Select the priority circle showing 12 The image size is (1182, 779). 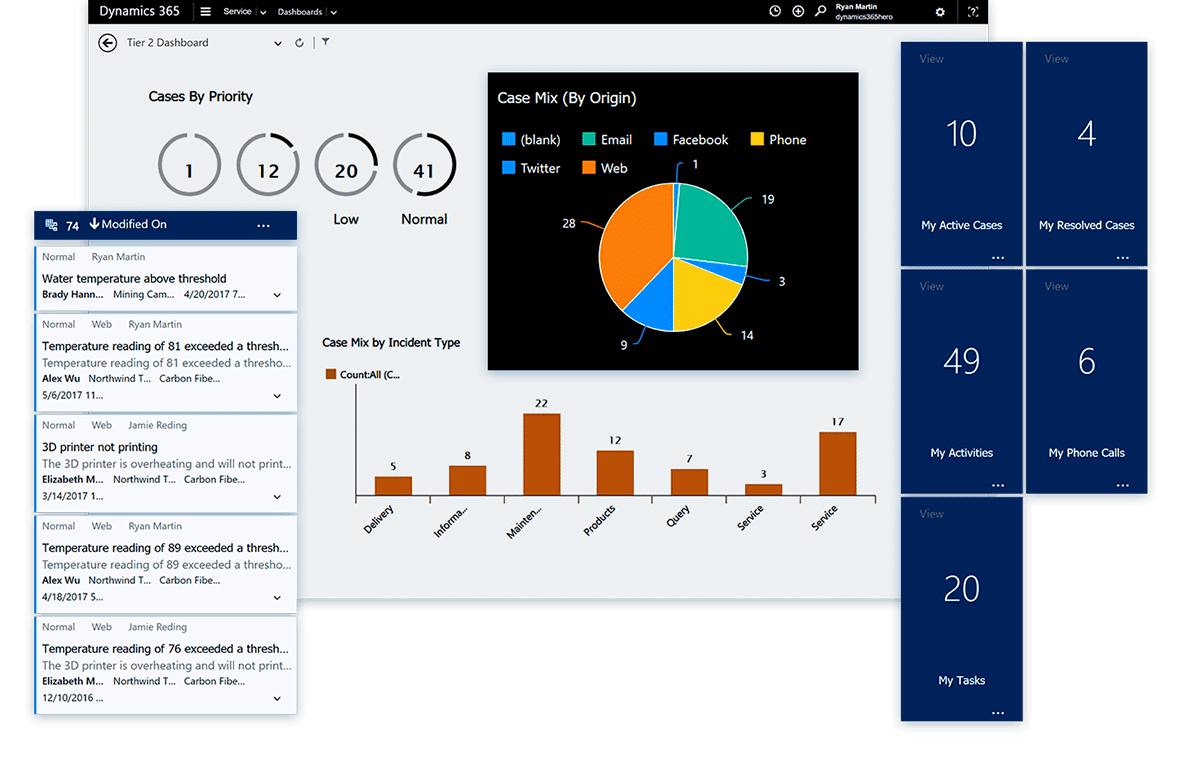click(x=268, y=164)
